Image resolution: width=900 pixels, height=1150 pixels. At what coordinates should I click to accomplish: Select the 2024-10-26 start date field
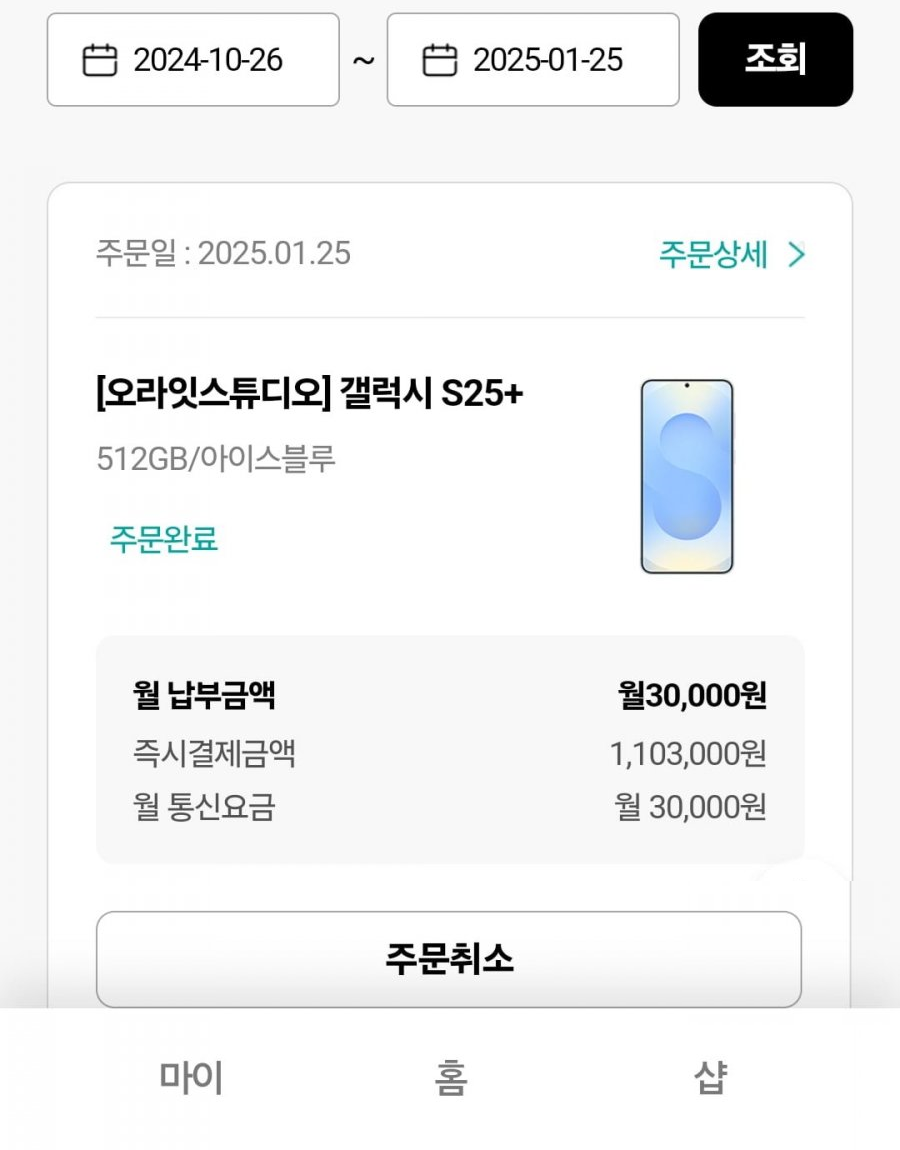[x=208, y=61]
